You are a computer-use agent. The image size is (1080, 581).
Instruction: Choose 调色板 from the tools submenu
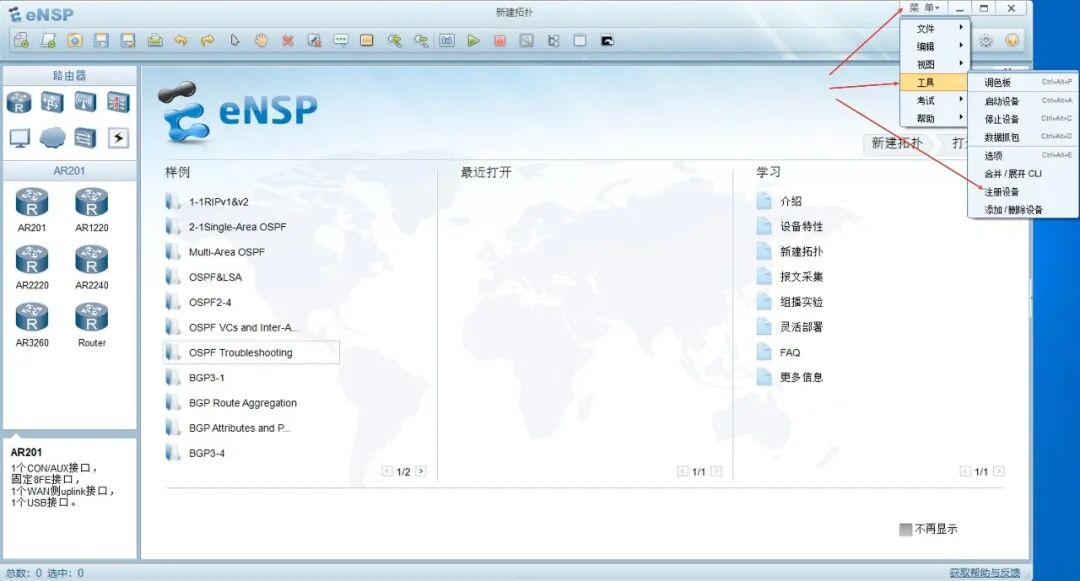tap(1023, 83)
